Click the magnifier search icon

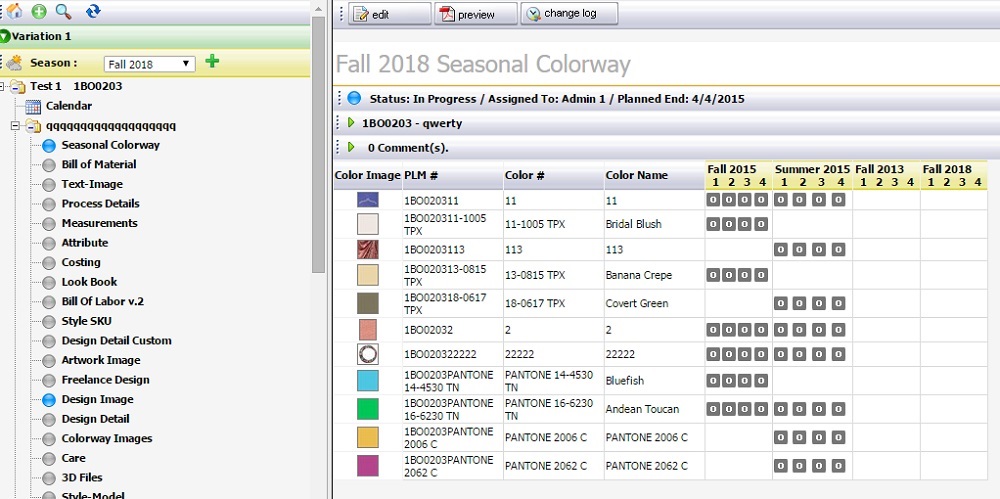pos(63,11)
